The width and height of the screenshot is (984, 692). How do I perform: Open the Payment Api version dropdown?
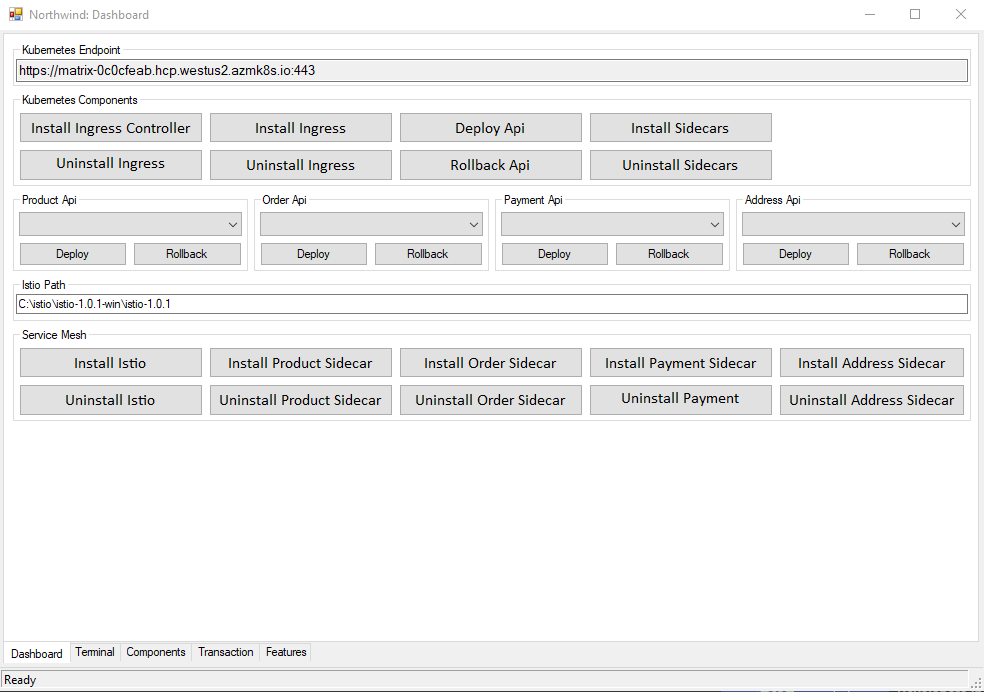(612, 225)
